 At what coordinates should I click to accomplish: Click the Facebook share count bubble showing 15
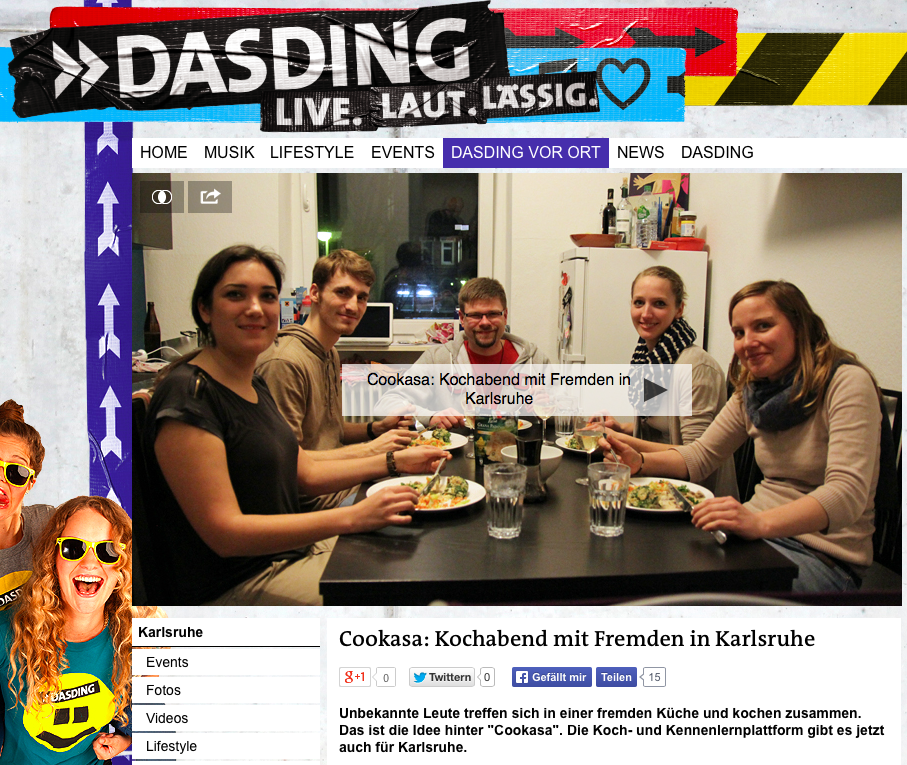point(654,677)
